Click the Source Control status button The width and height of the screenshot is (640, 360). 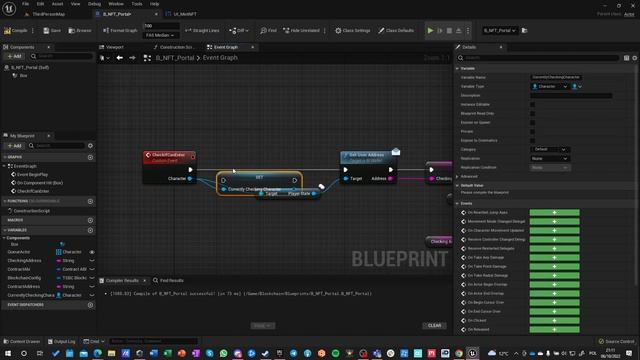tap(616, 341)
